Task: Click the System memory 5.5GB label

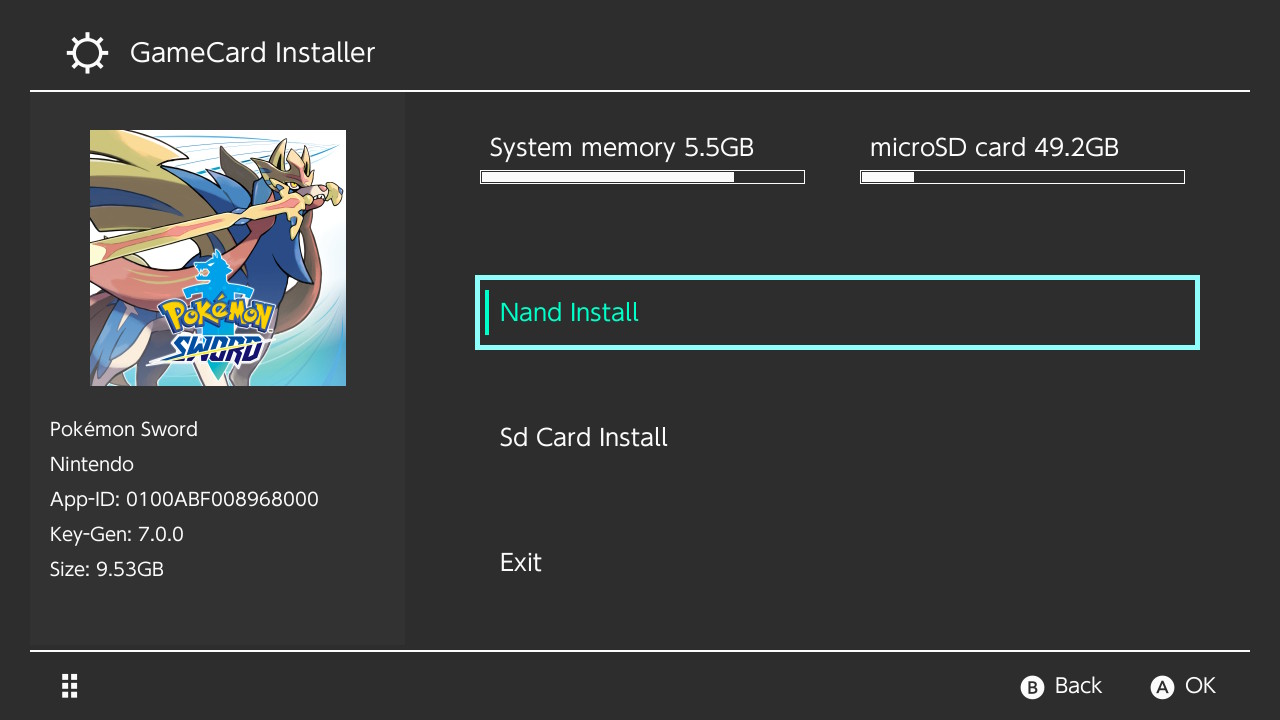Action: pyautogui.click(x=621, y=148)
